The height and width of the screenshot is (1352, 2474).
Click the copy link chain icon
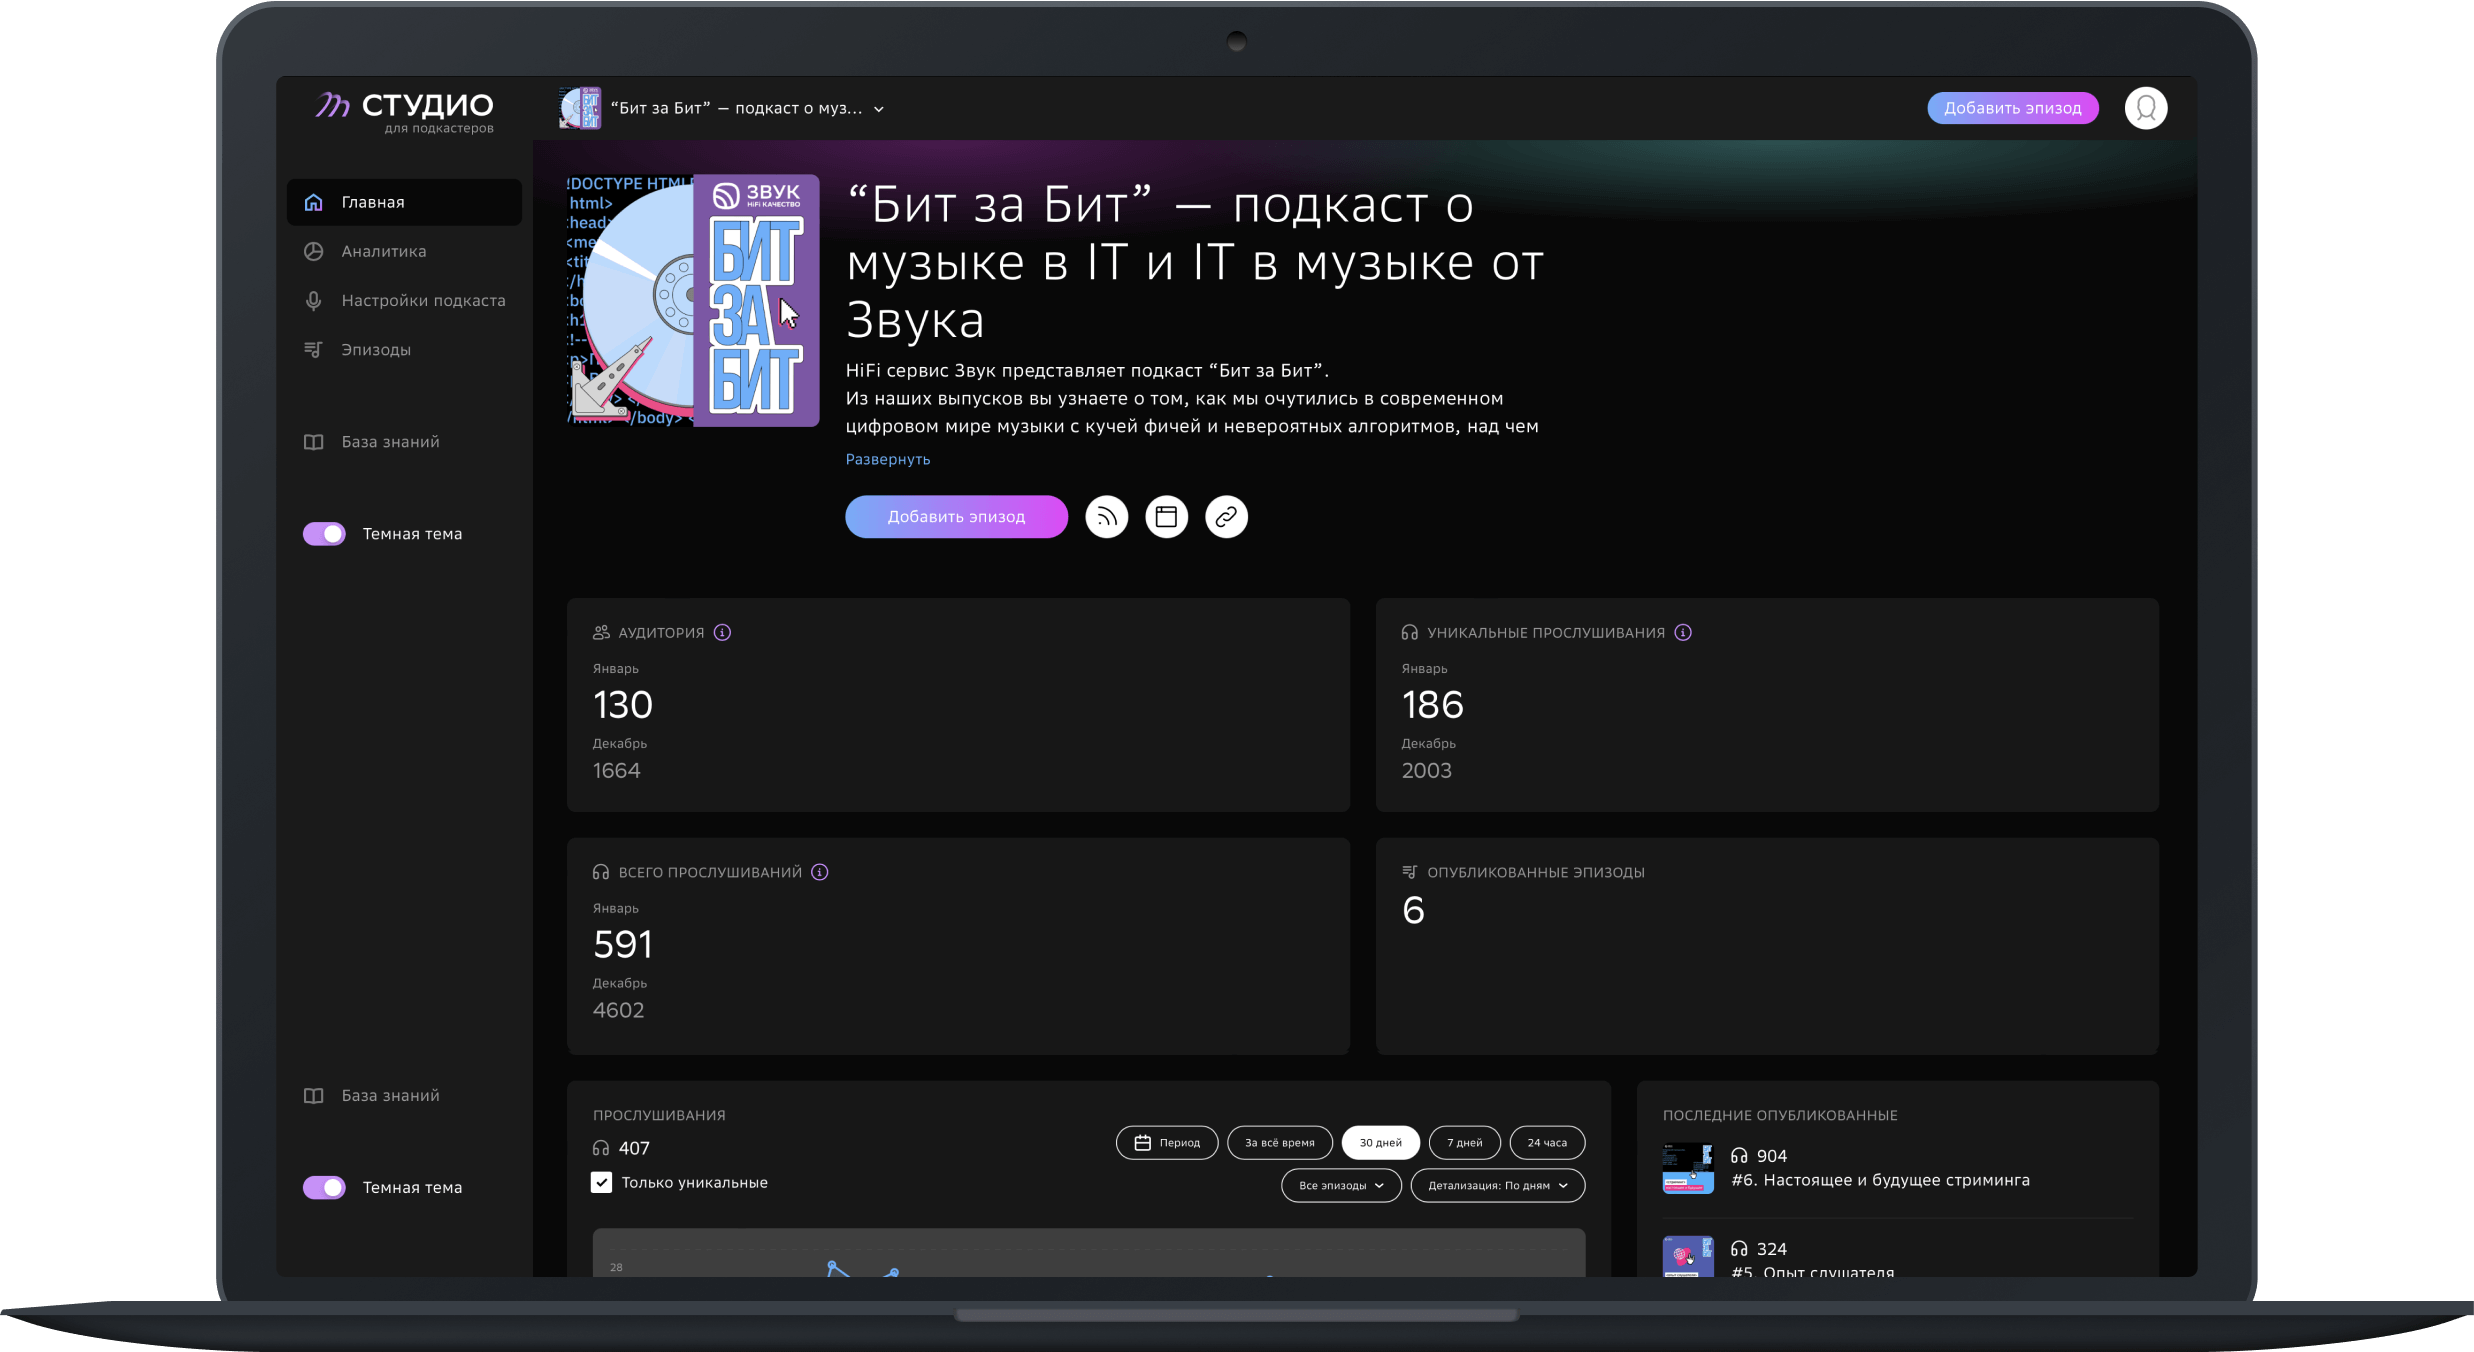point(1226,517)
